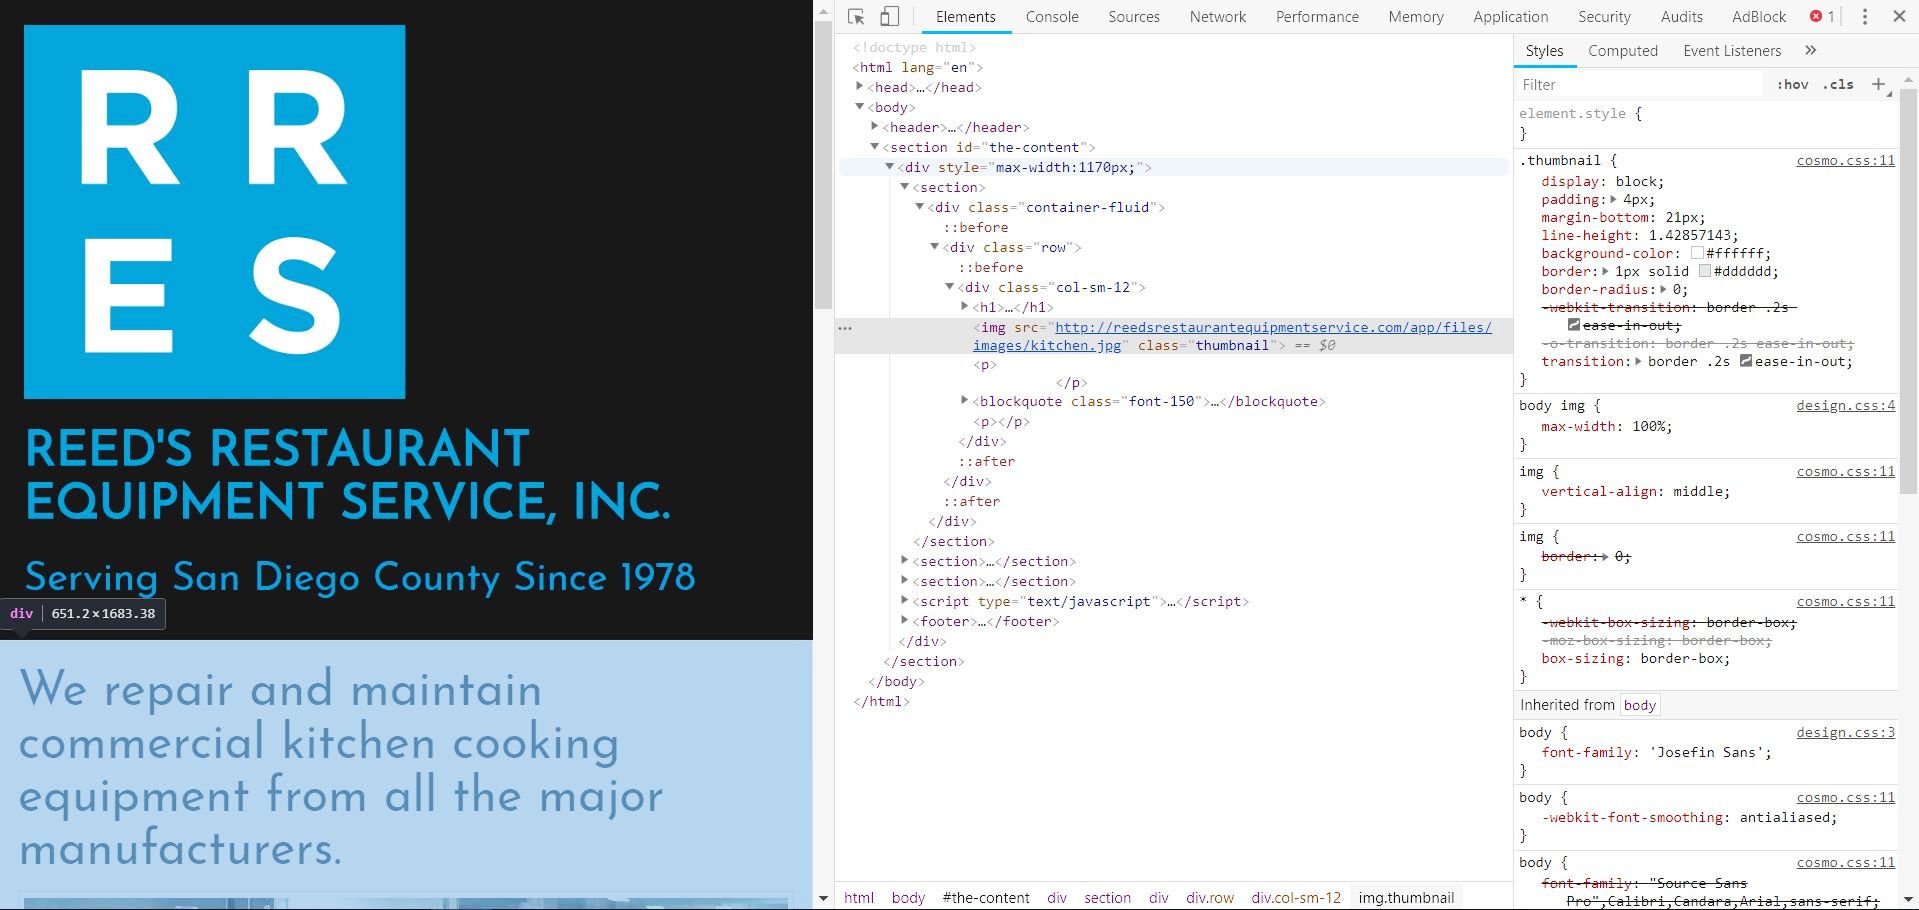
Task: Open the struck-out -webkit-transition ease-in-out editor
Action: pos(1574,325)
